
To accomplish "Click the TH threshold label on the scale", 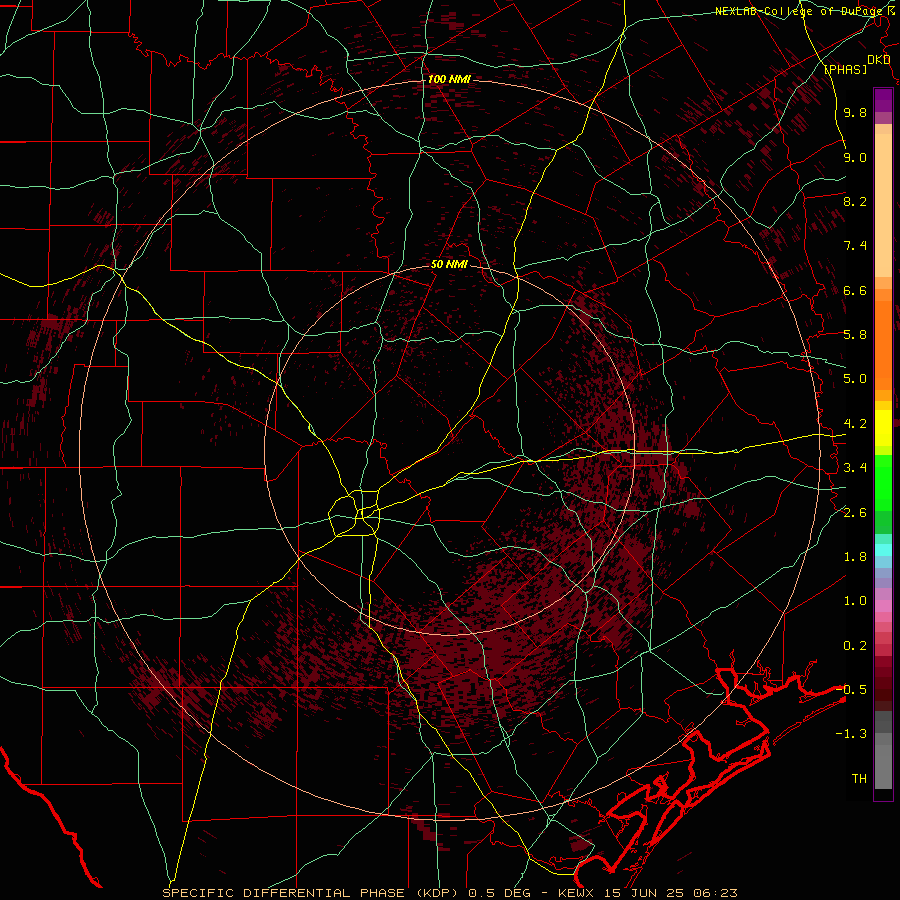I will click(x=859, y=779).
